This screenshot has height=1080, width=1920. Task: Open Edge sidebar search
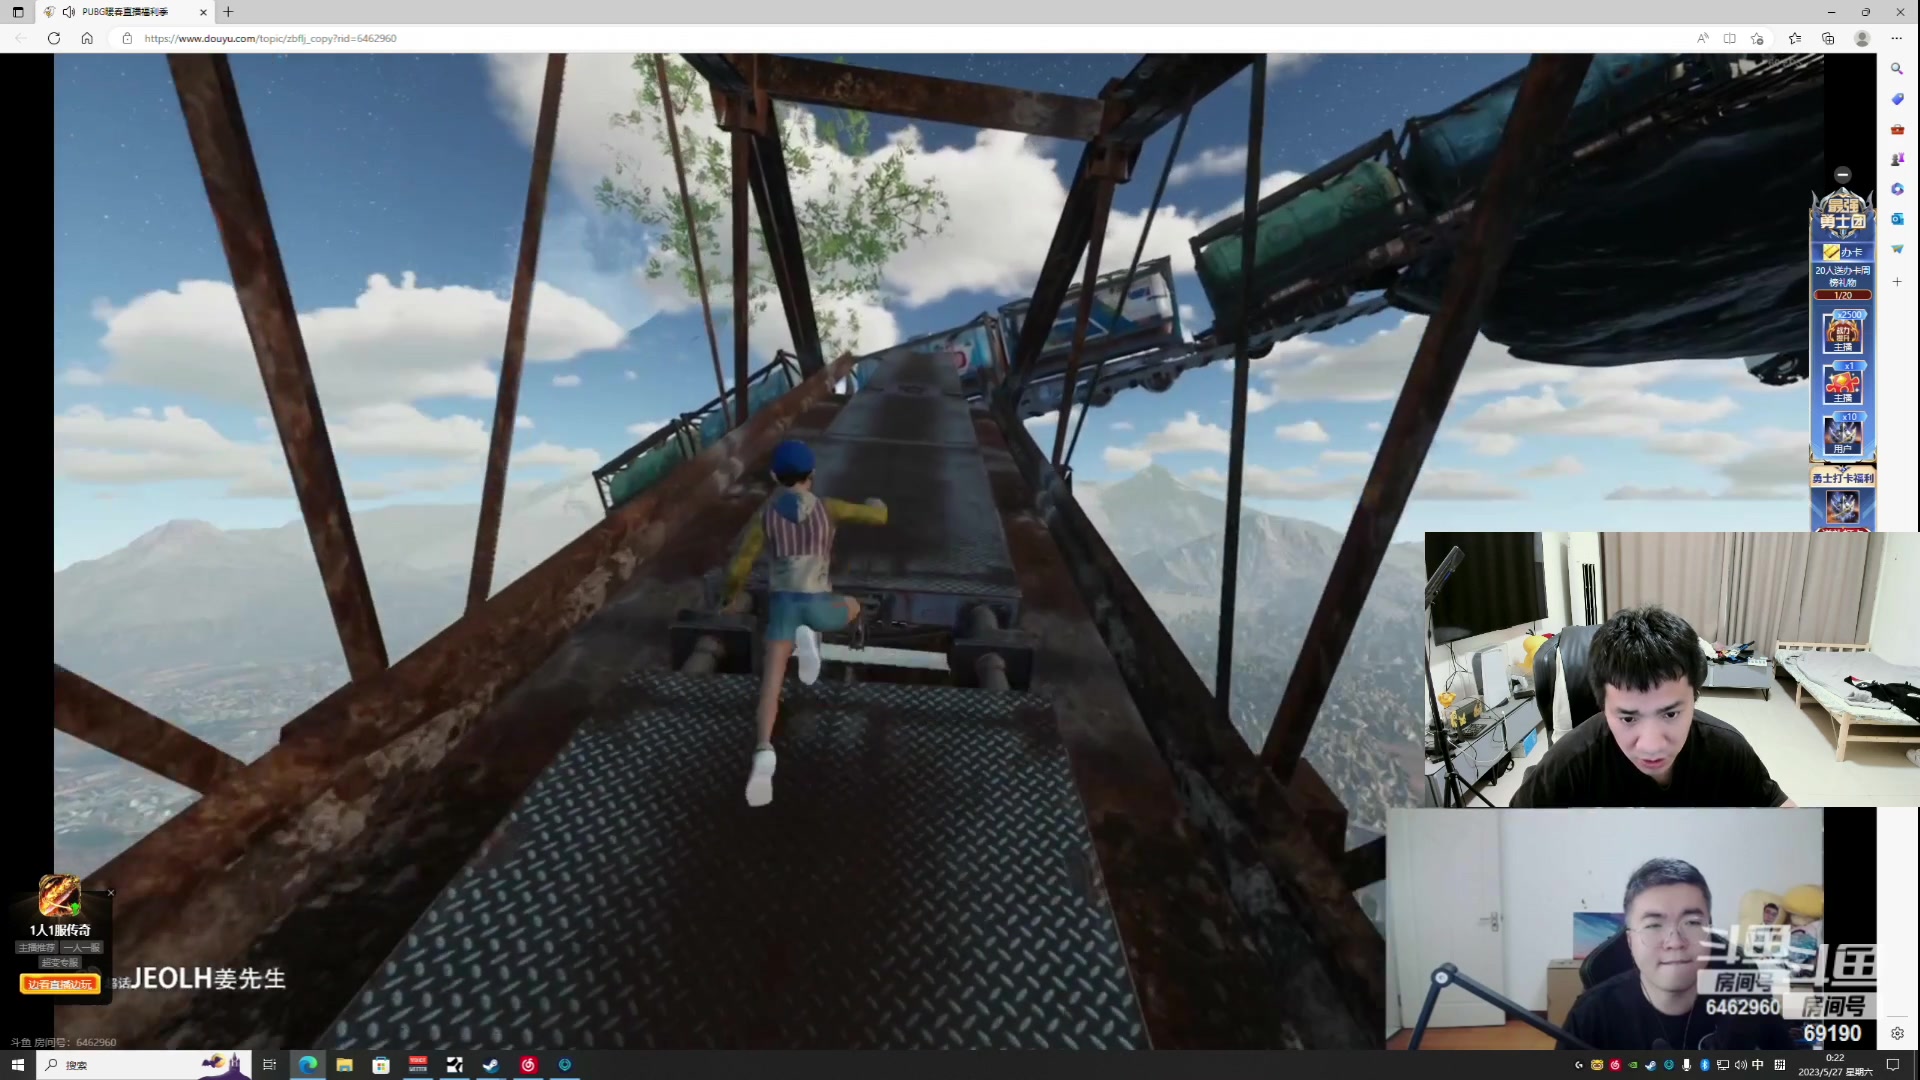1897,69
